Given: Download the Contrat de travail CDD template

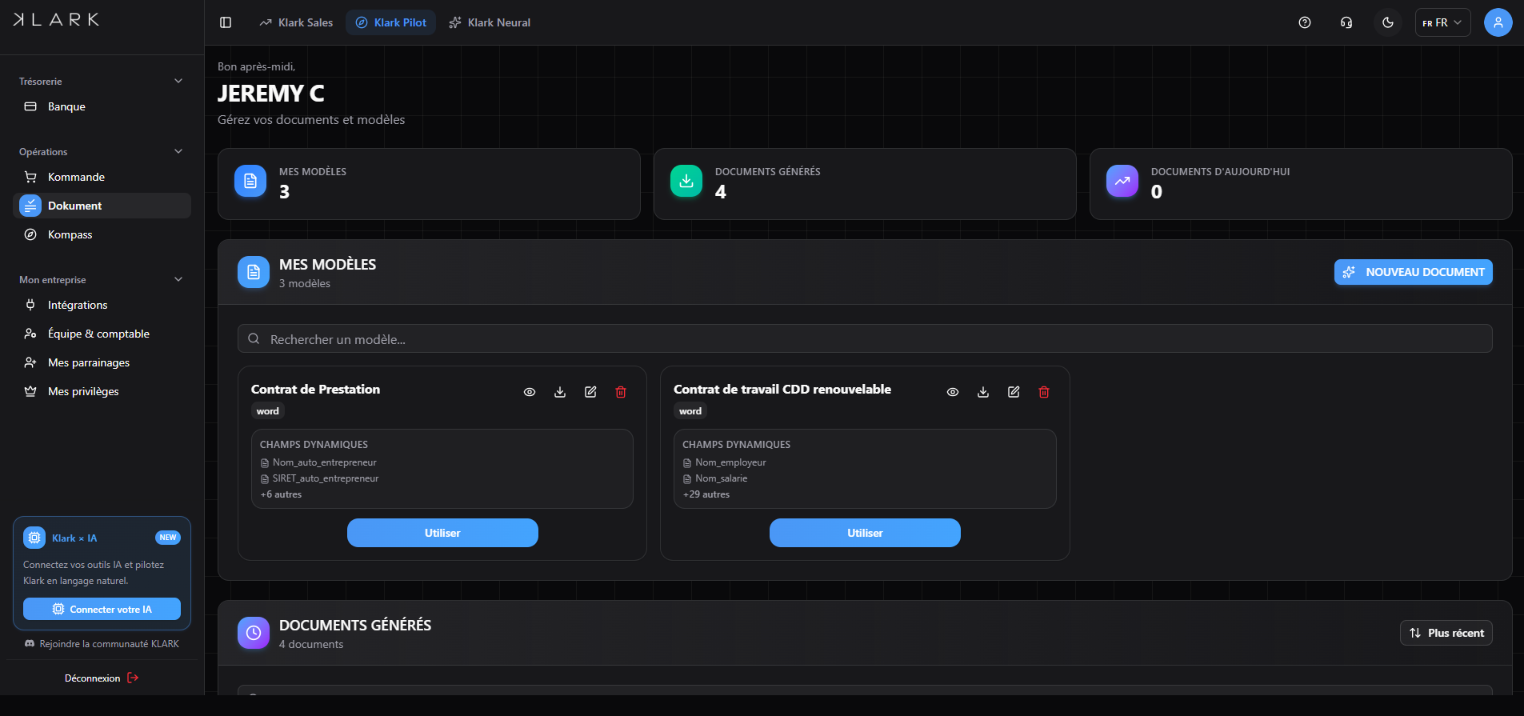Looking at the screenshot, I should click(x=983, y=392).
